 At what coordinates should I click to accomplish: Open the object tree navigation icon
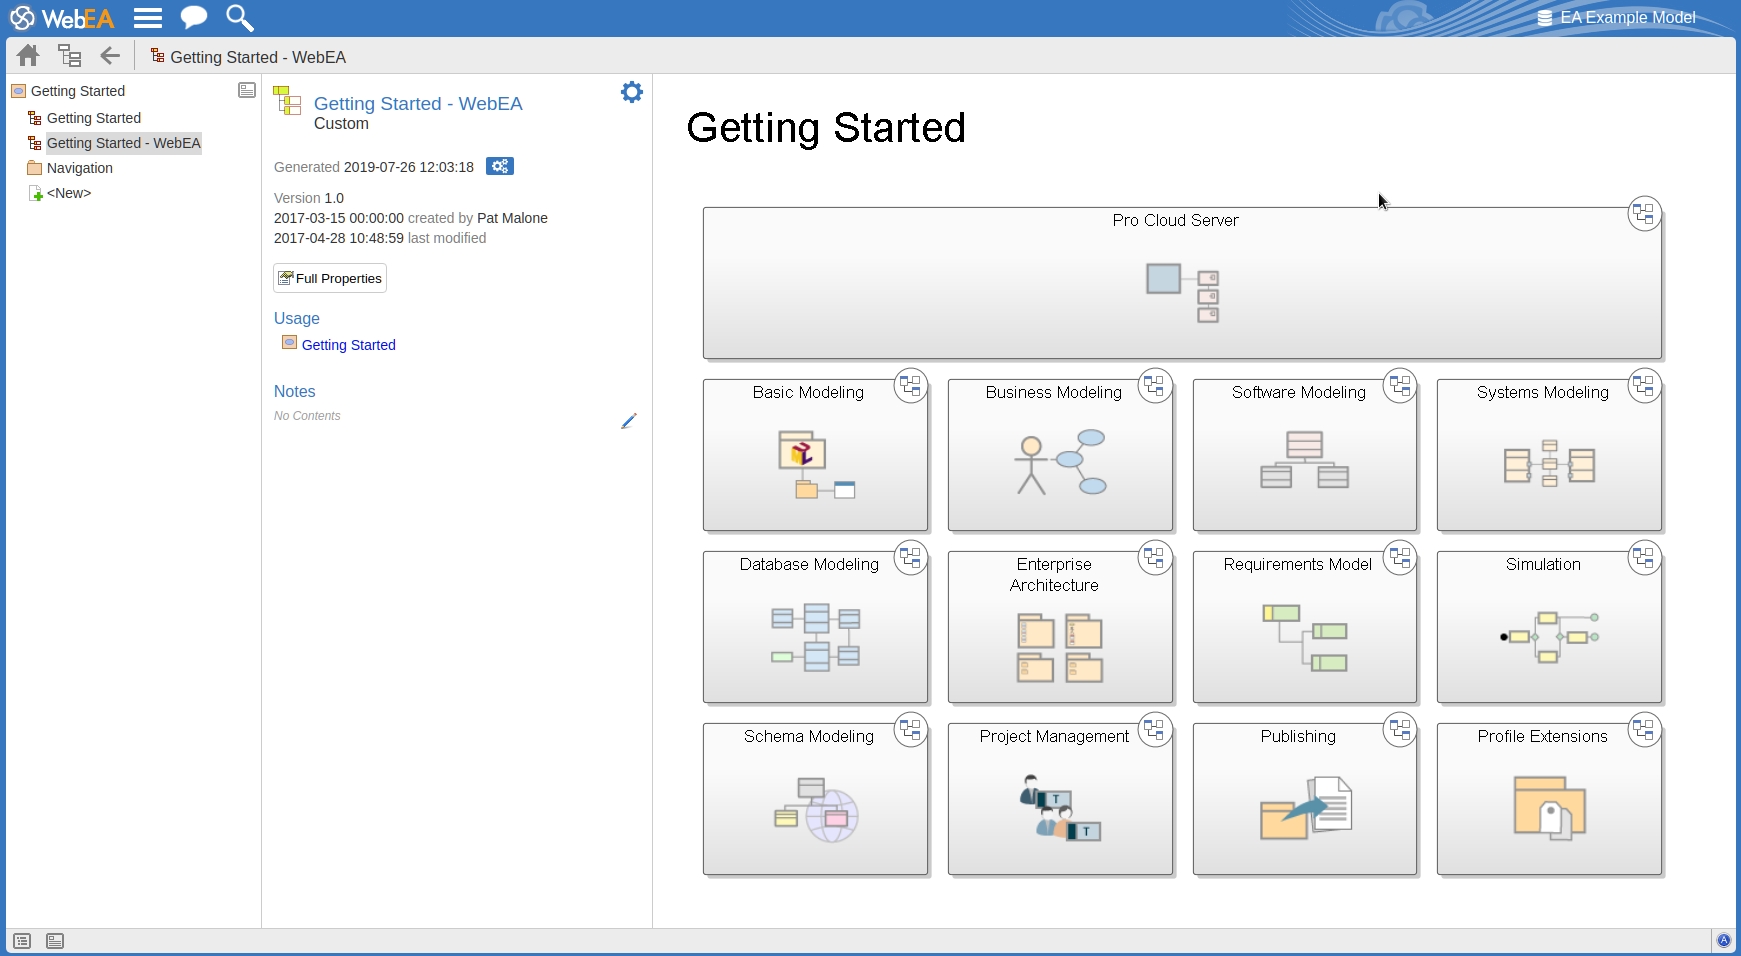click(x=69, y=56)
